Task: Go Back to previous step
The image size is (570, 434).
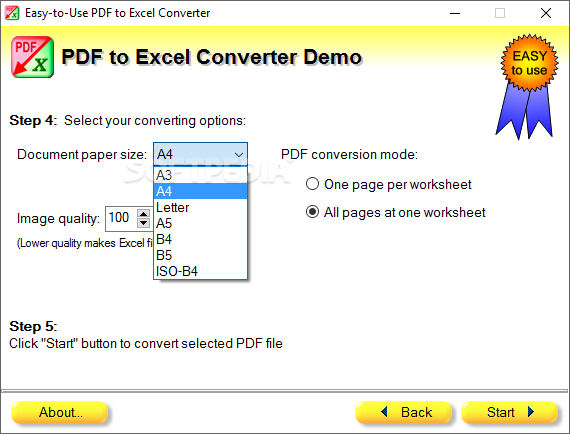Action: coord(404,413)
